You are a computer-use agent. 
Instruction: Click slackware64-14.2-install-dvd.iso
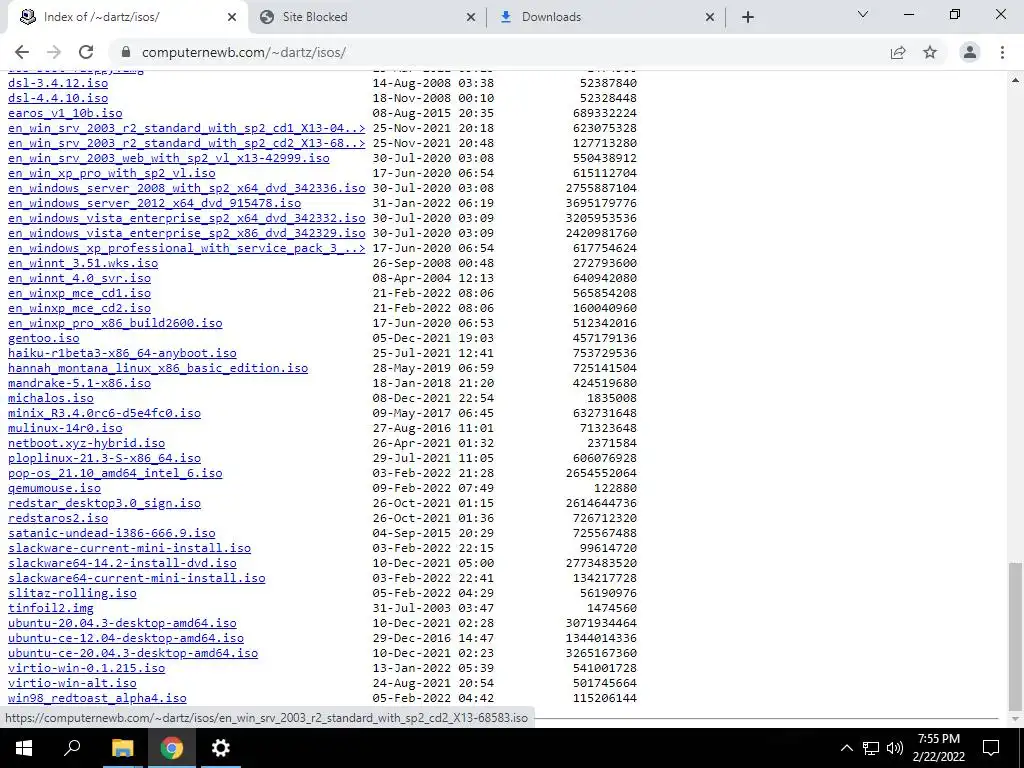pyautogui.click(x=122, y=564)
